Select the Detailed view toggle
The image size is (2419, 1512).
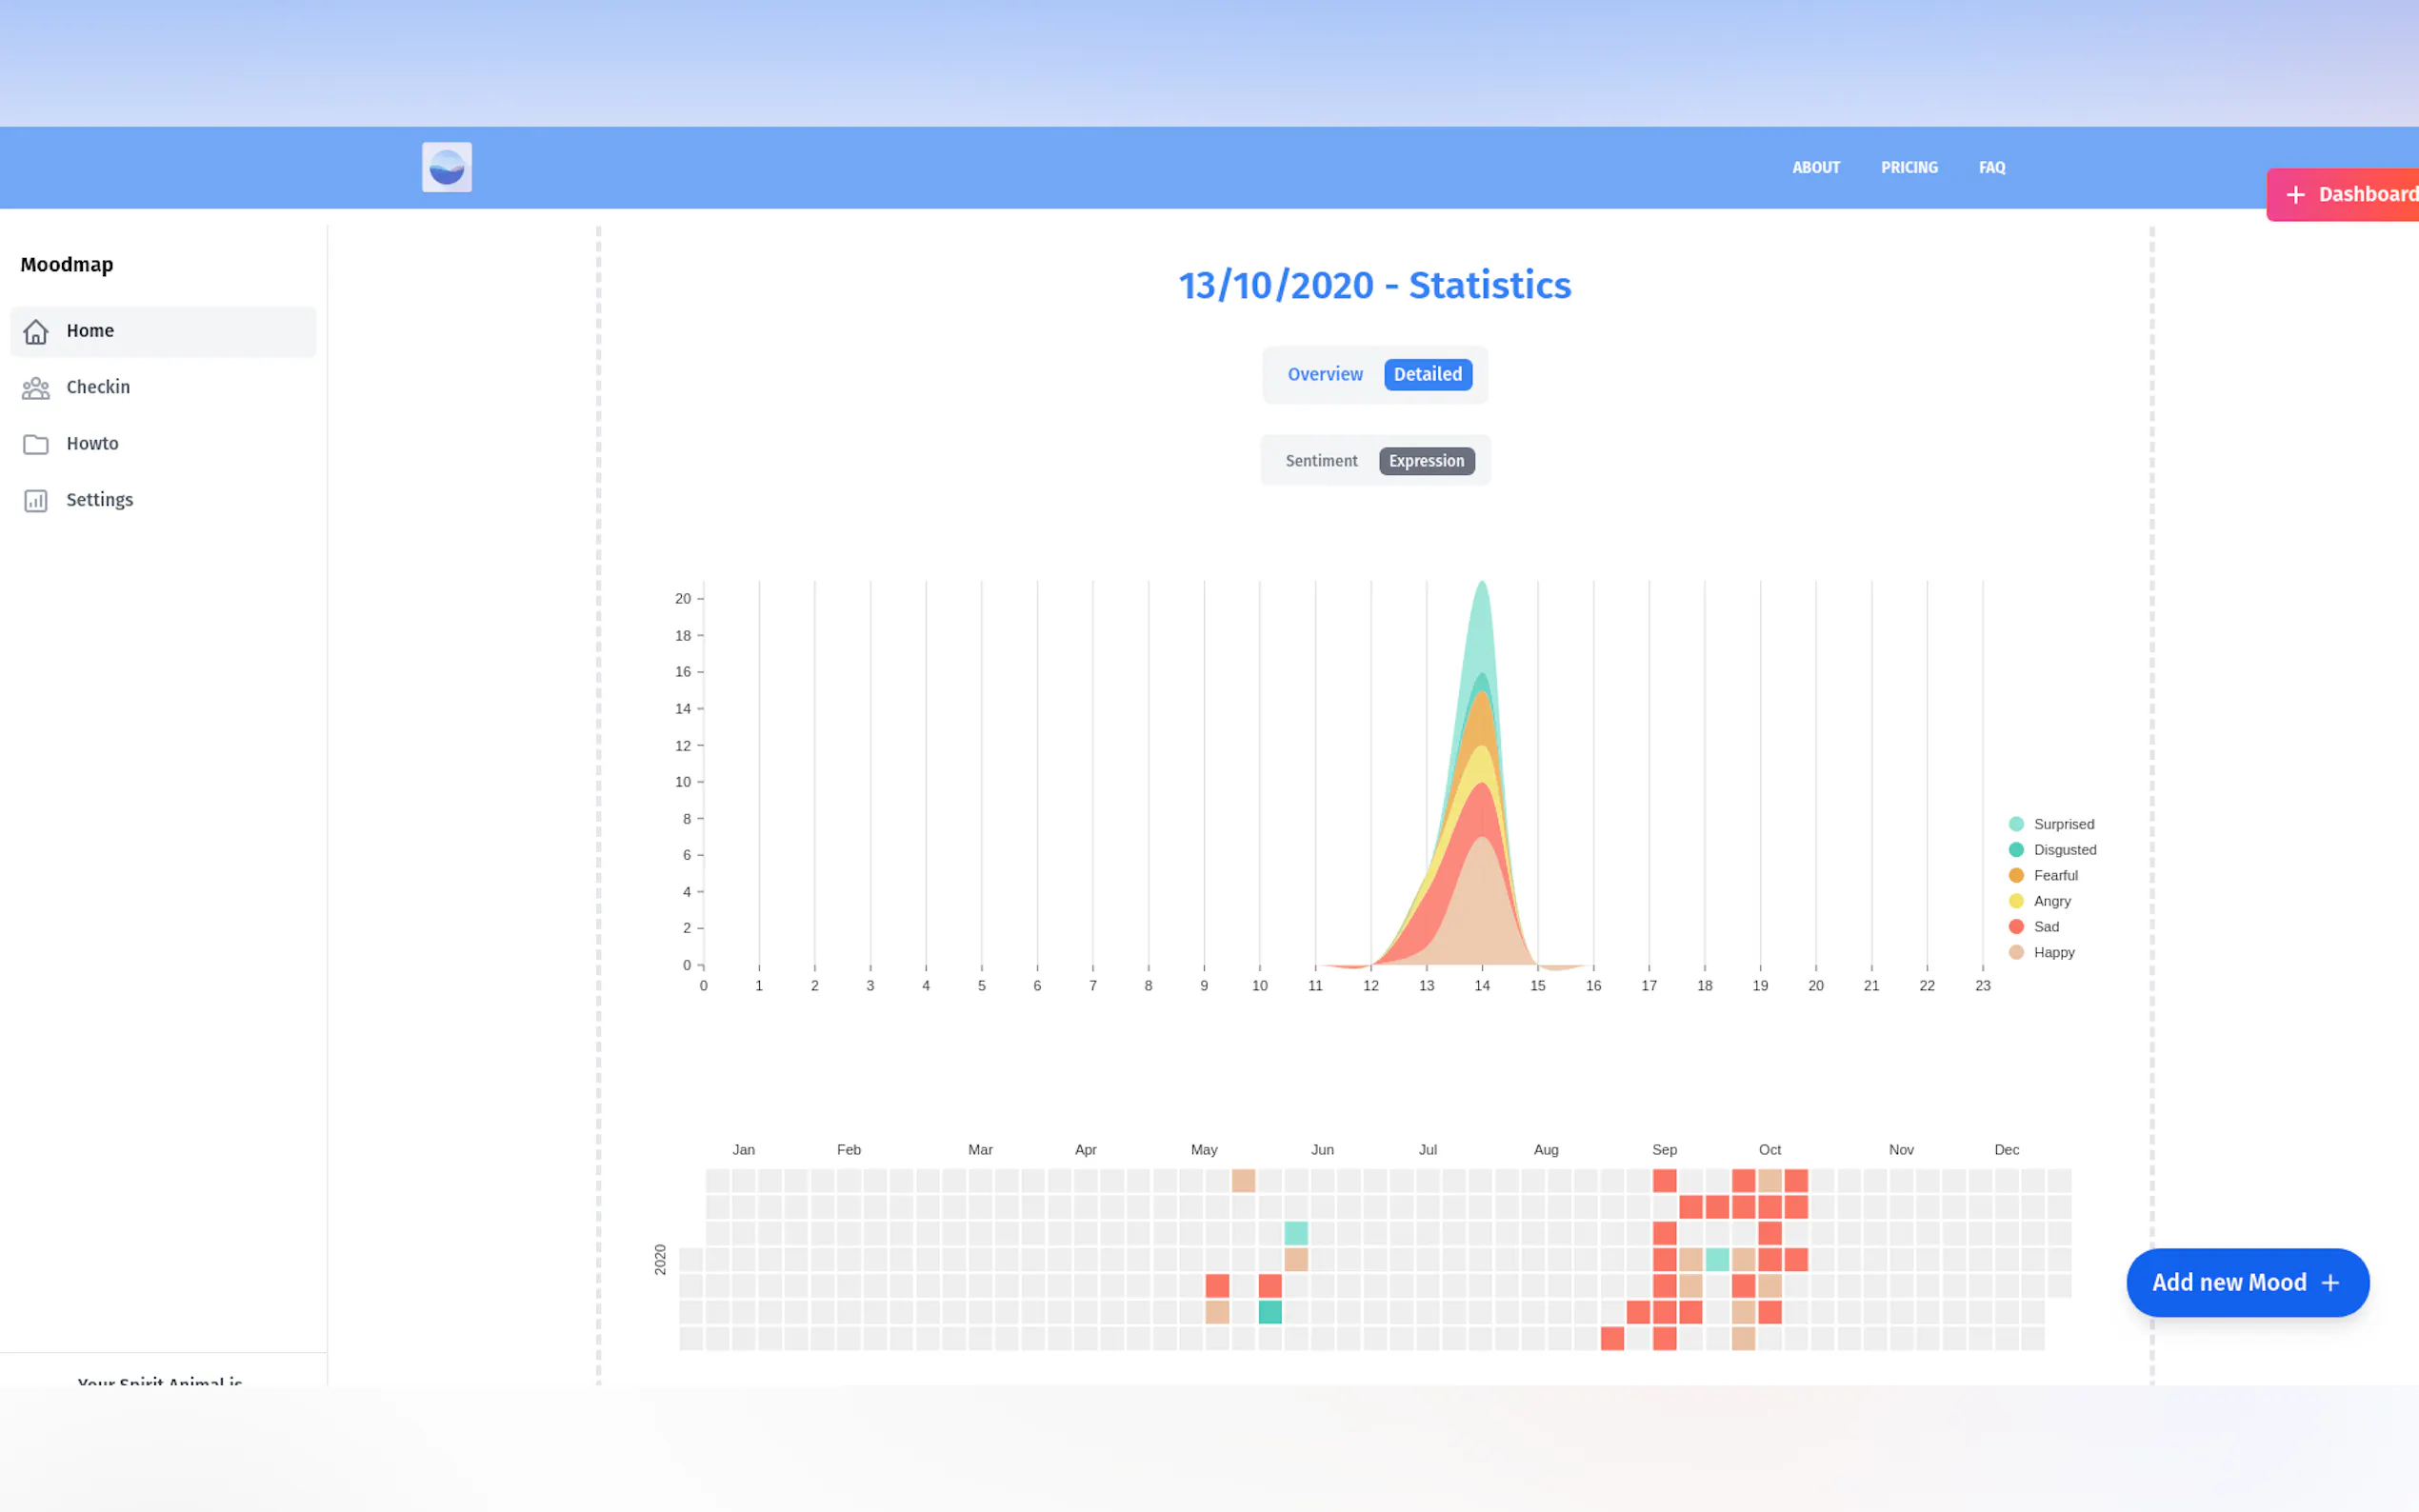(1427, 374)
